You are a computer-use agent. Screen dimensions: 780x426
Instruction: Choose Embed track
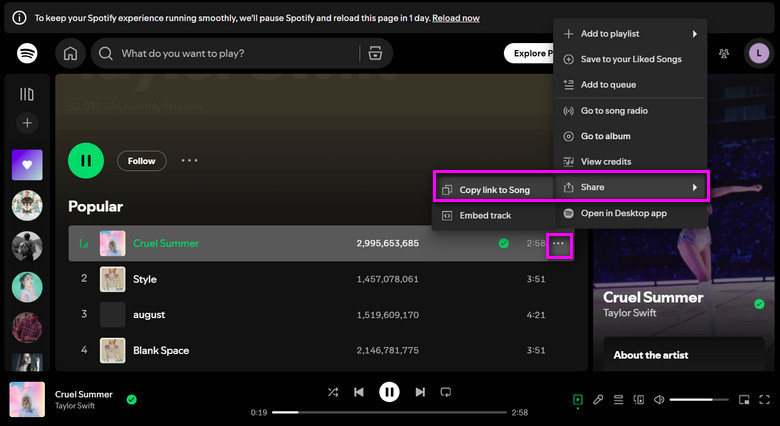click(x=493, y=215)
